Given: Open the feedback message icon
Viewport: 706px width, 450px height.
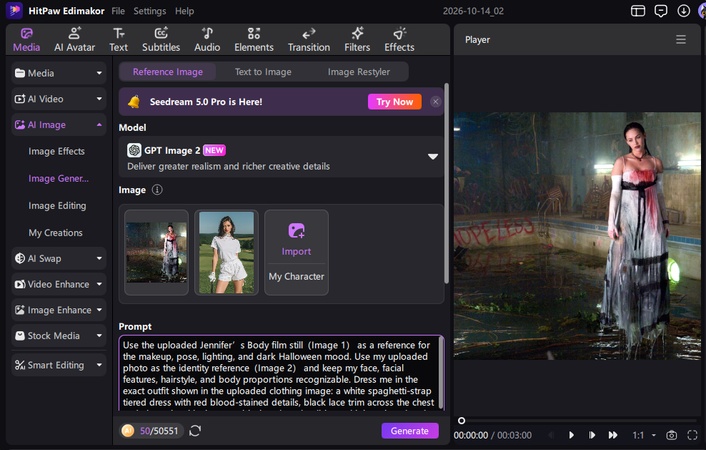Looking at the screenshot, I should tap(661, 11).
